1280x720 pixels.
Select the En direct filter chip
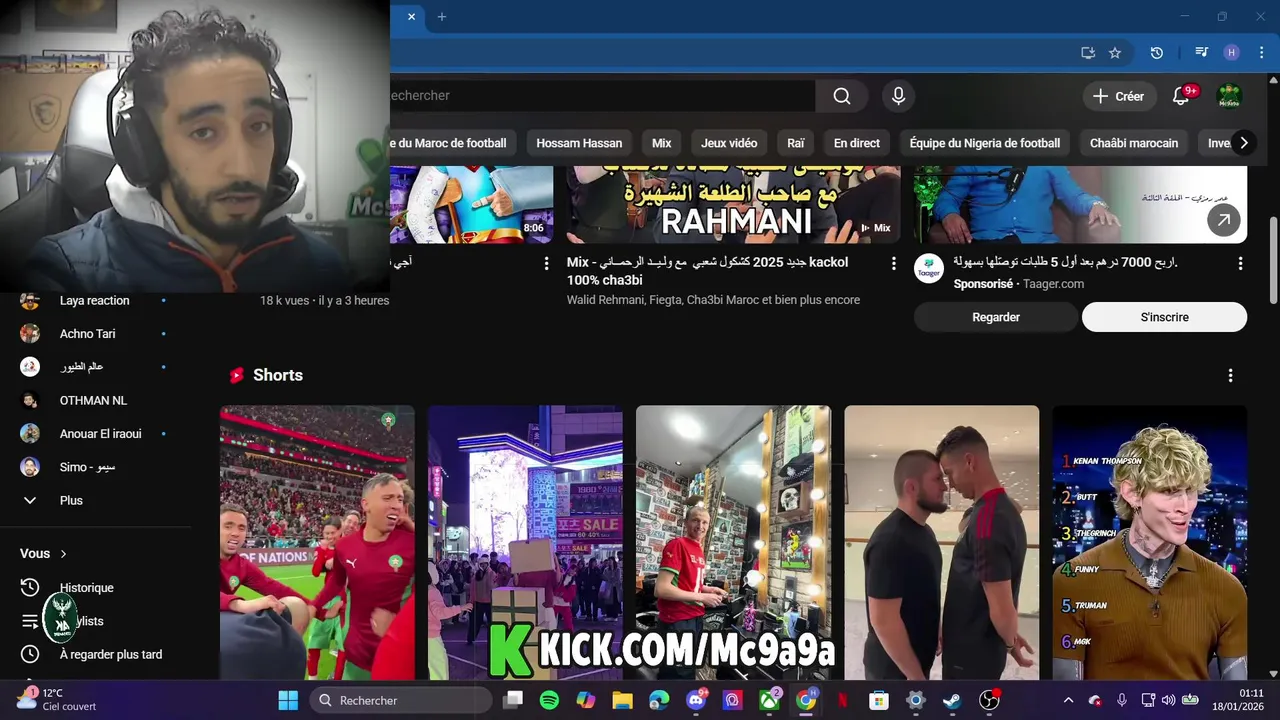point(857,143)
